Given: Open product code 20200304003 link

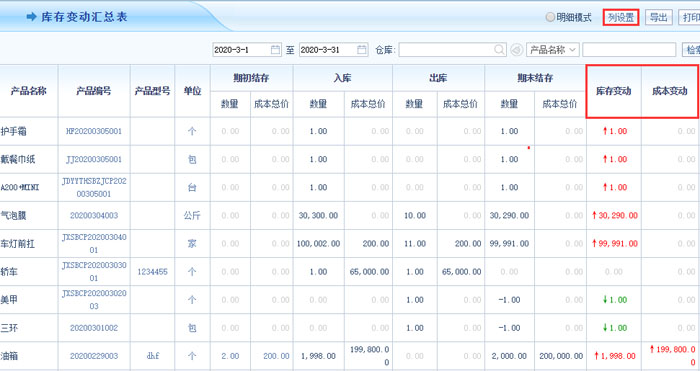Looking at the screenshot, I should (94, 216).
